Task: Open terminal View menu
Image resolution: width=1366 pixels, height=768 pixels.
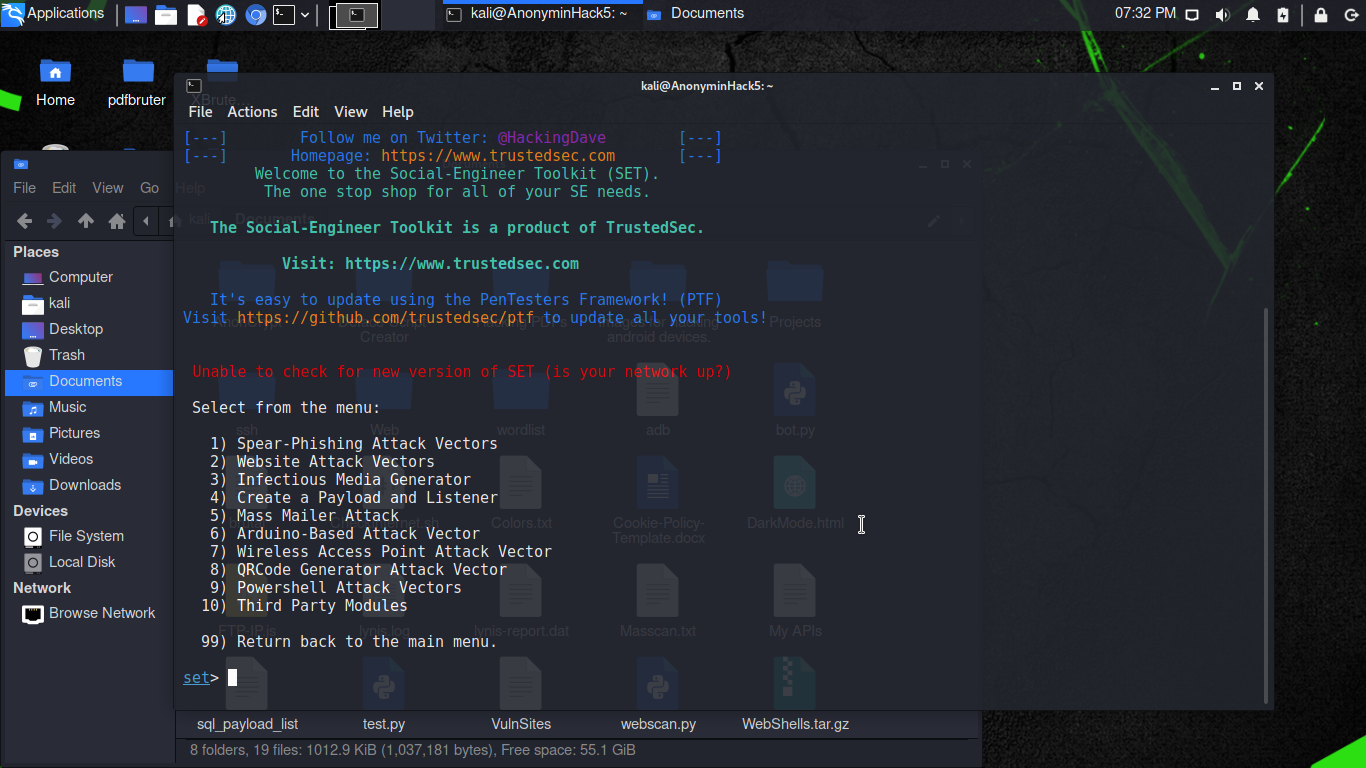Action: [351, 112]
